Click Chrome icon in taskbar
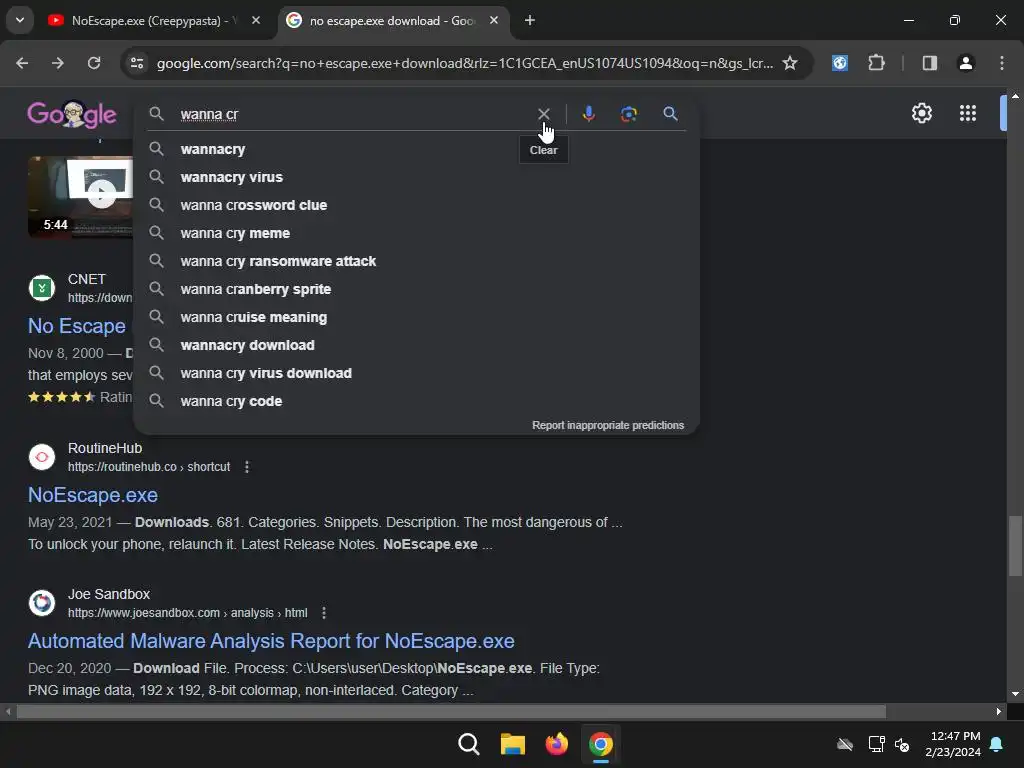1024x768 pixels. point(600,744)
